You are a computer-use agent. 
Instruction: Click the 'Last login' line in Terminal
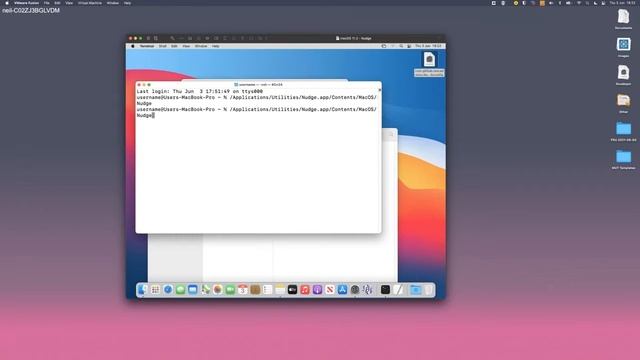click(x=200, y=91)
